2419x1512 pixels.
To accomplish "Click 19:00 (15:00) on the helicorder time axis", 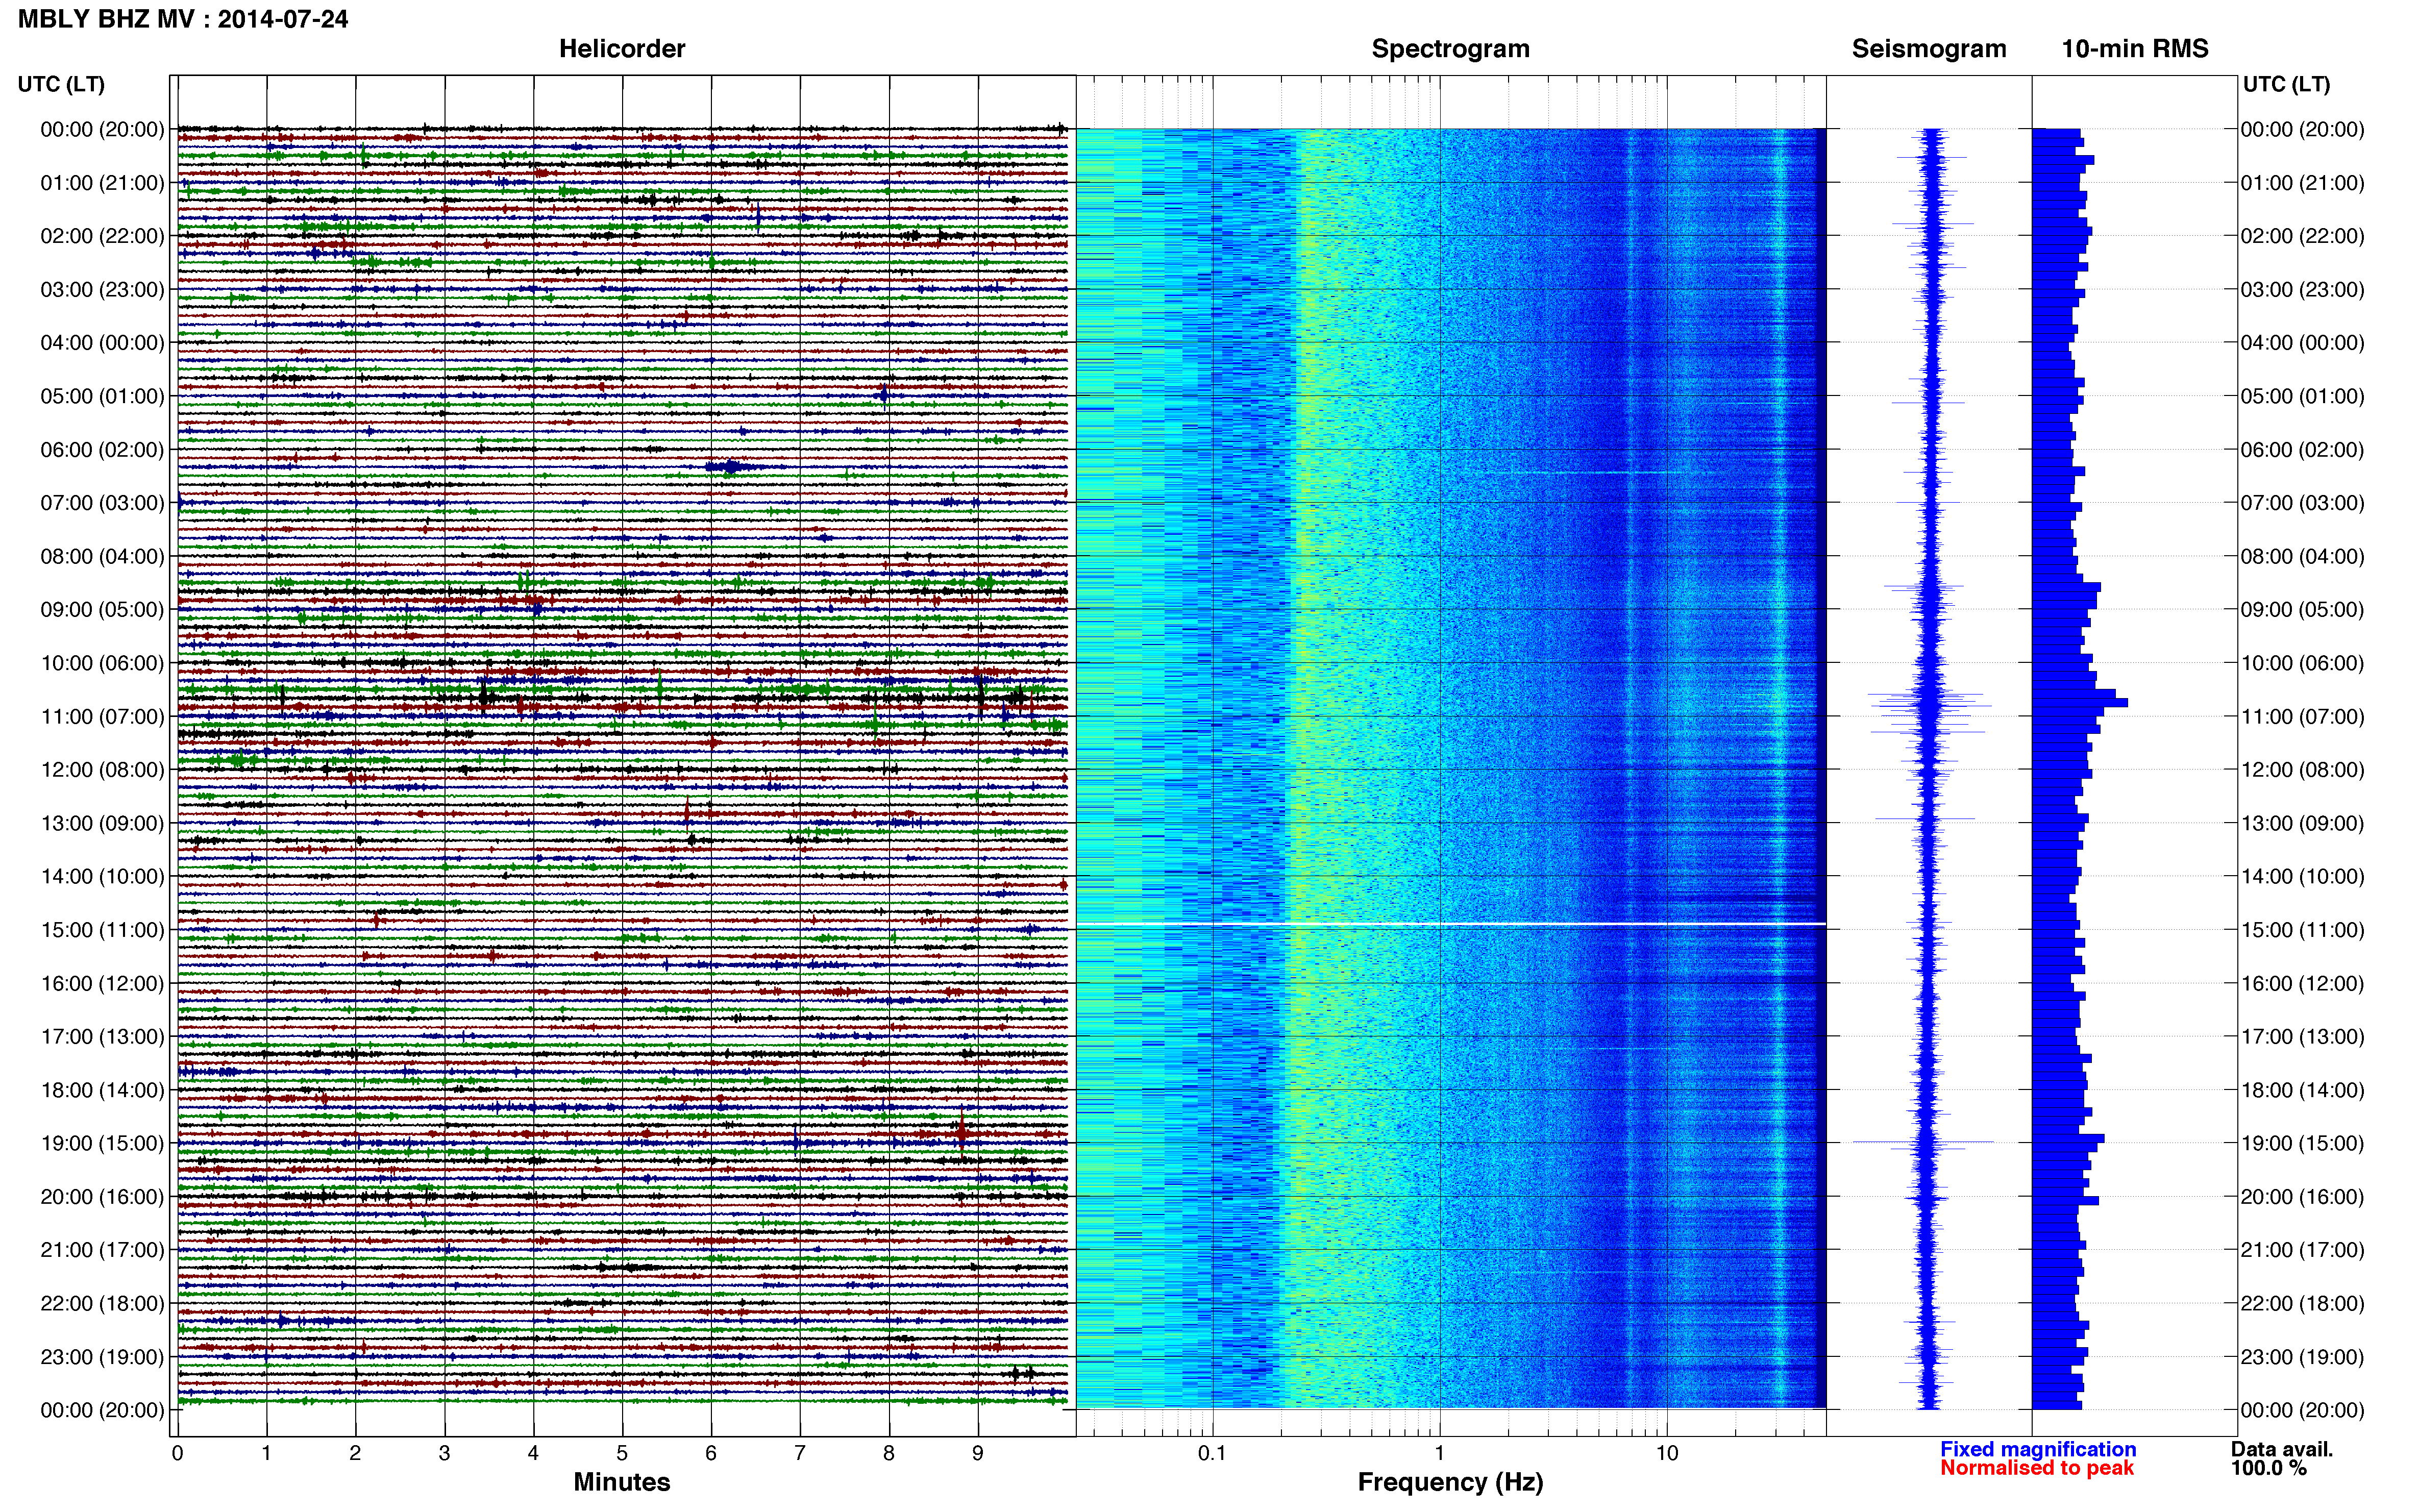I will (x=102, y=1143).
